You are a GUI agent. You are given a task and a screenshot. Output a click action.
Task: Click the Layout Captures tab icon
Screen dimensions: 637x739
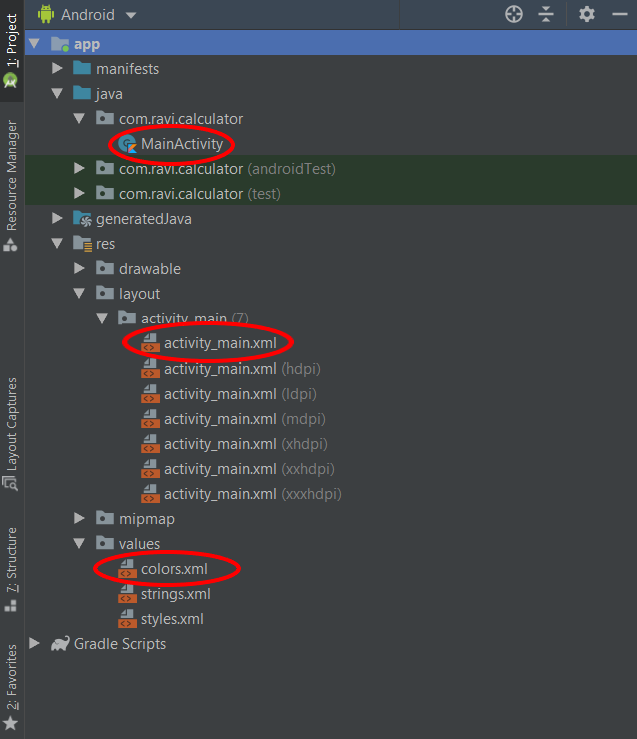point(10,484)
